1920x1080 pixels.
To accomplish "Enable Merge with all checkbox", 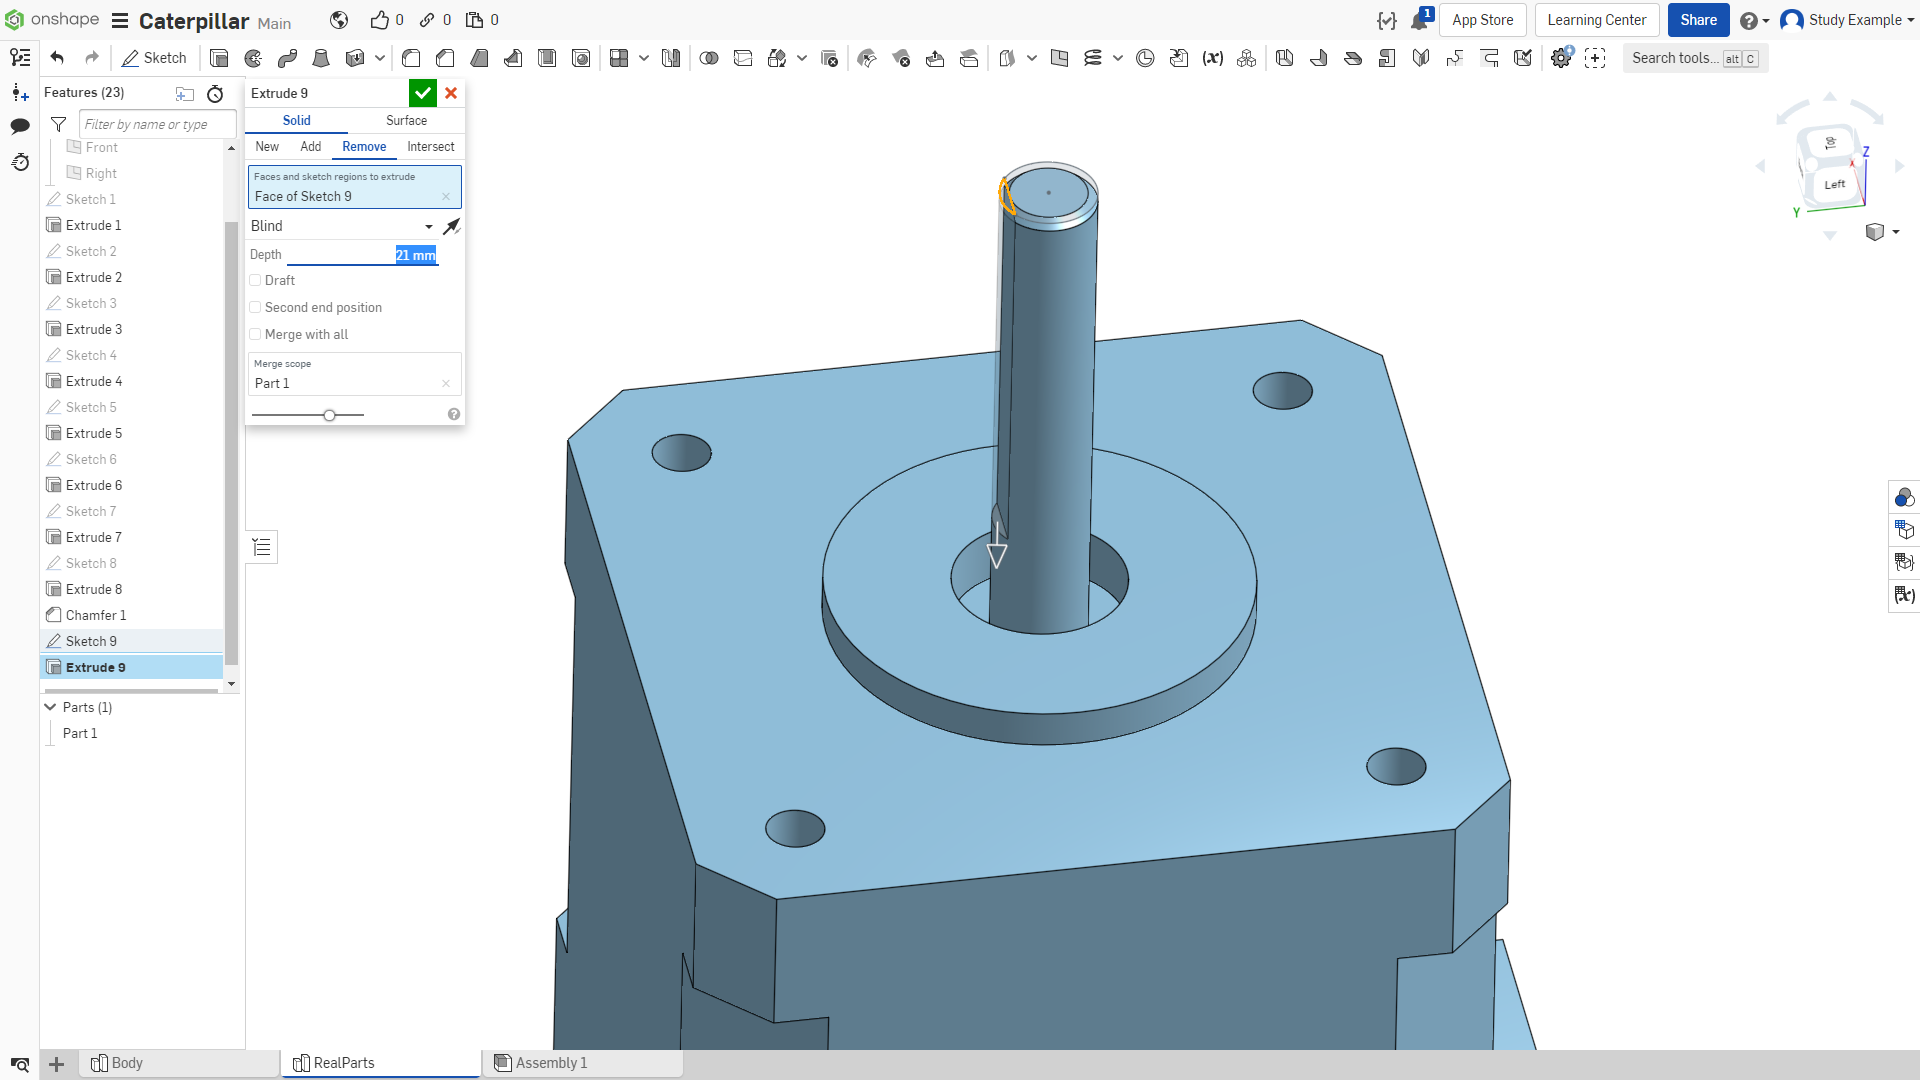I will [256, 335].
